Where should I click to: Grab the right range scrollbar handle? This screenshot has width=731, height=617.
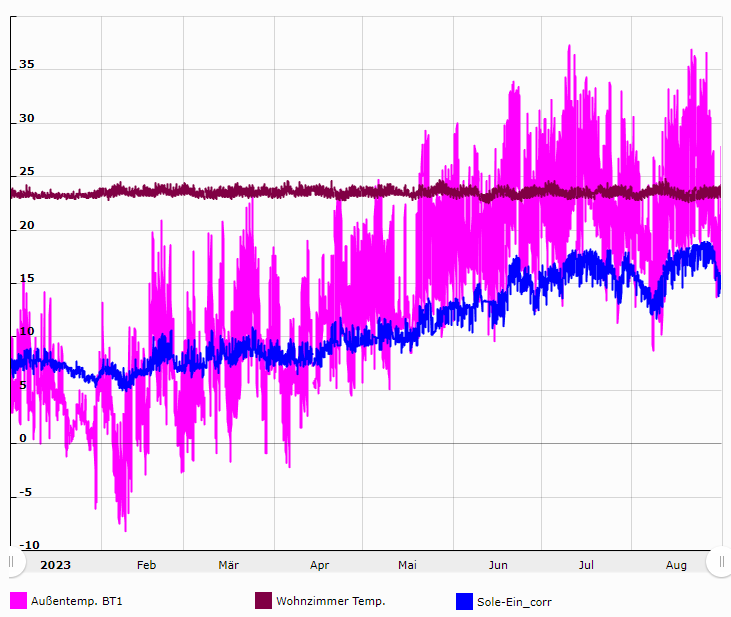(x=722, y=562)
